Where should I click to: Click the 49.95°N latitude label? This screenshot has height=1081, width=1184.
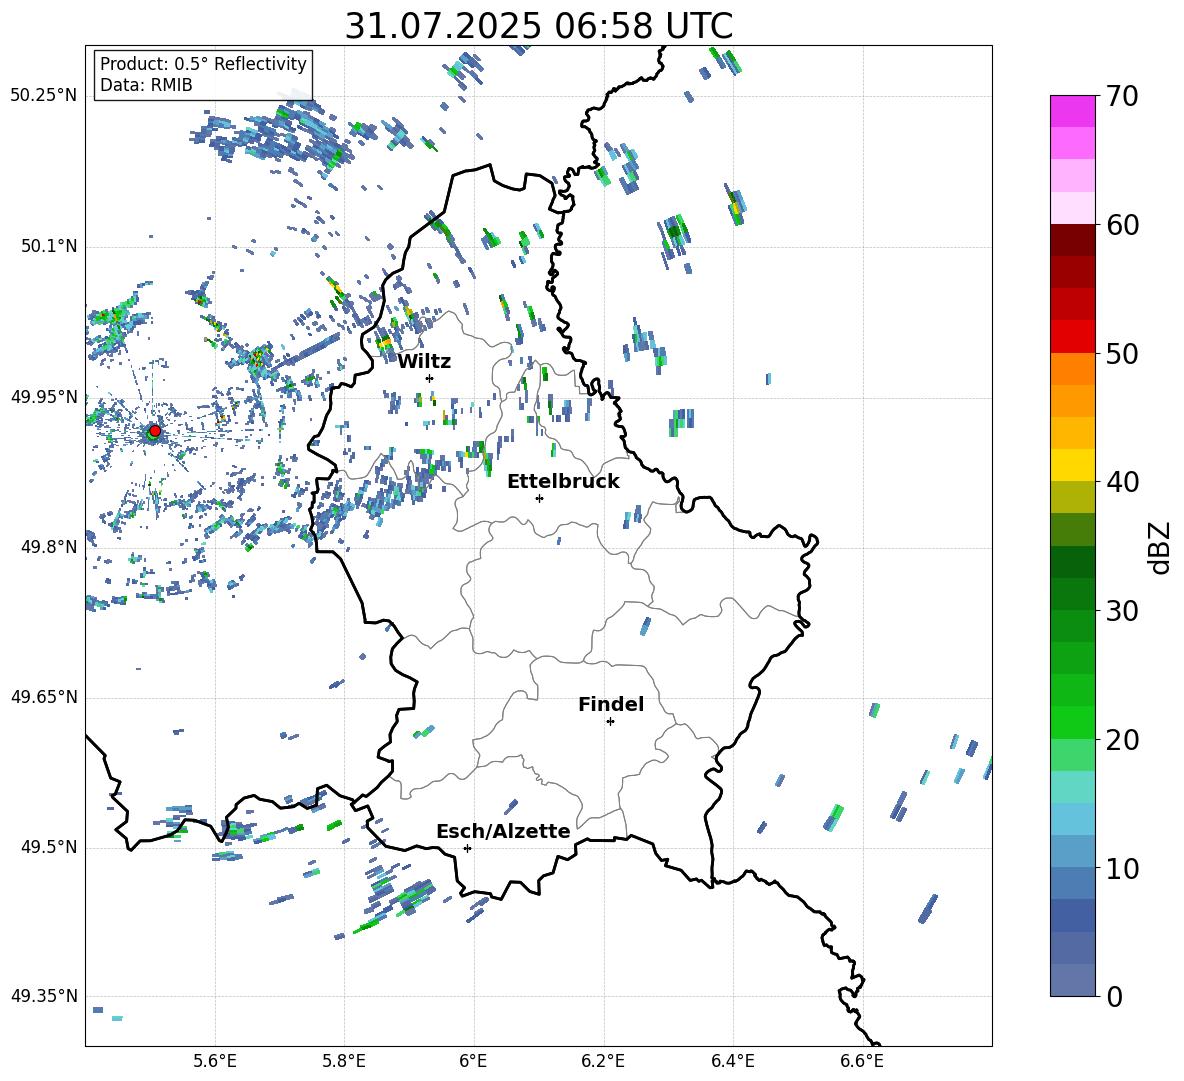point(44,397)
